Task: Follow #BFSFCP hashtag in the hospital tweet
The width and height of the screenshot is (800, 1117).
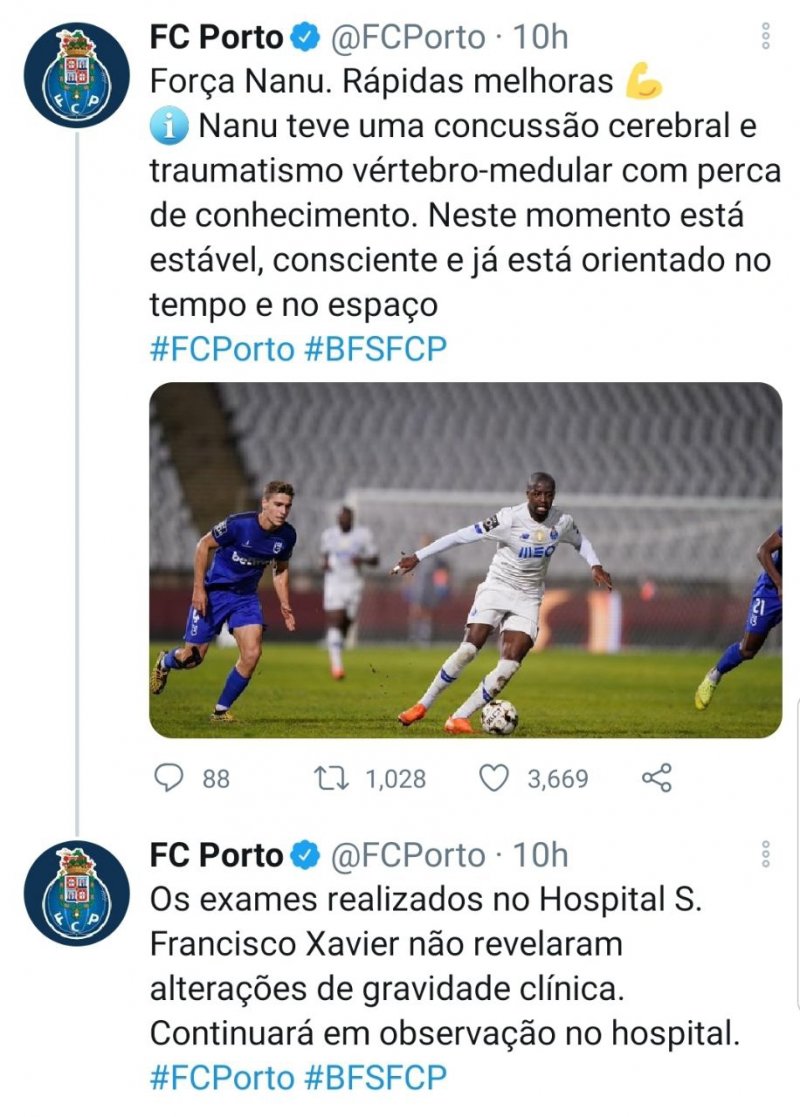Action: click(x=375, y=1078)
